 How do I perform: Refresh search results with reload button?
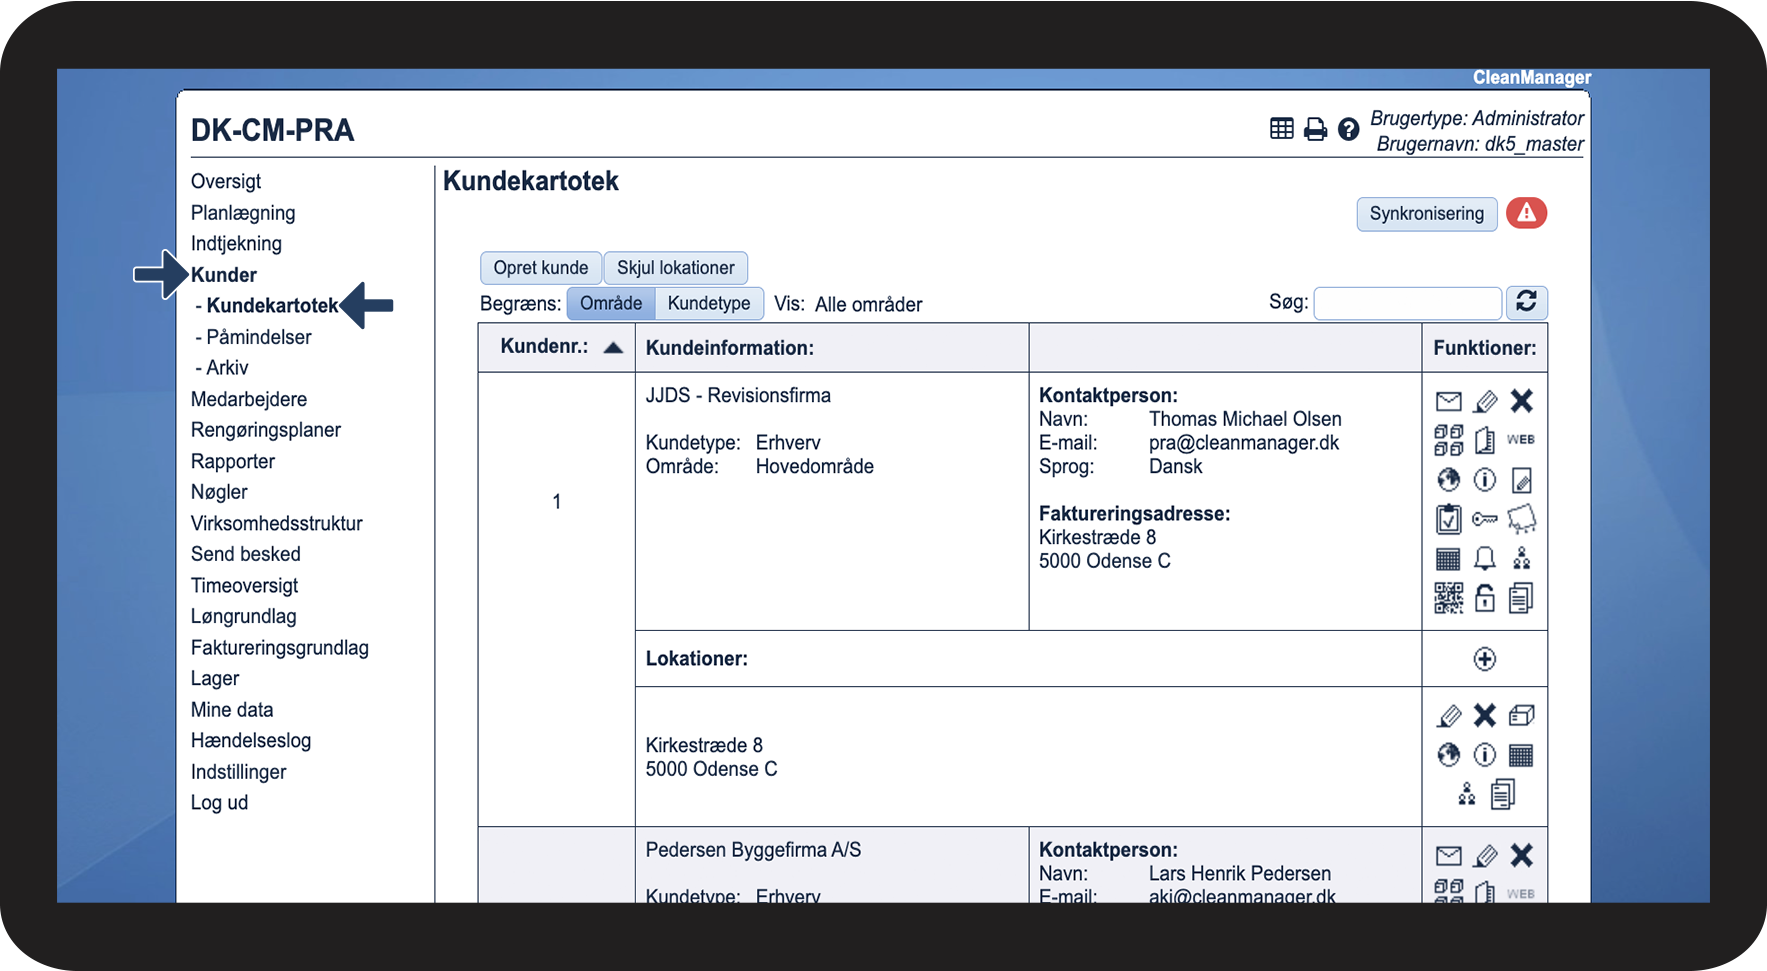1526,302
